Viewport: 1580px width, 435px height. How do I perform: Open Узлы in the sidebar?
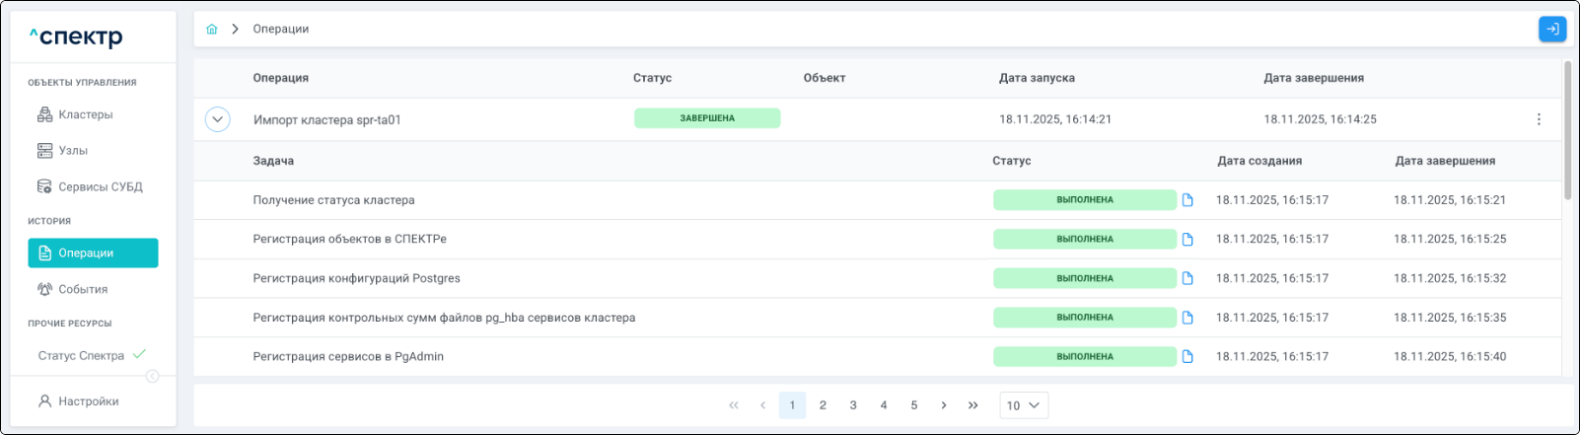point(73,151)
